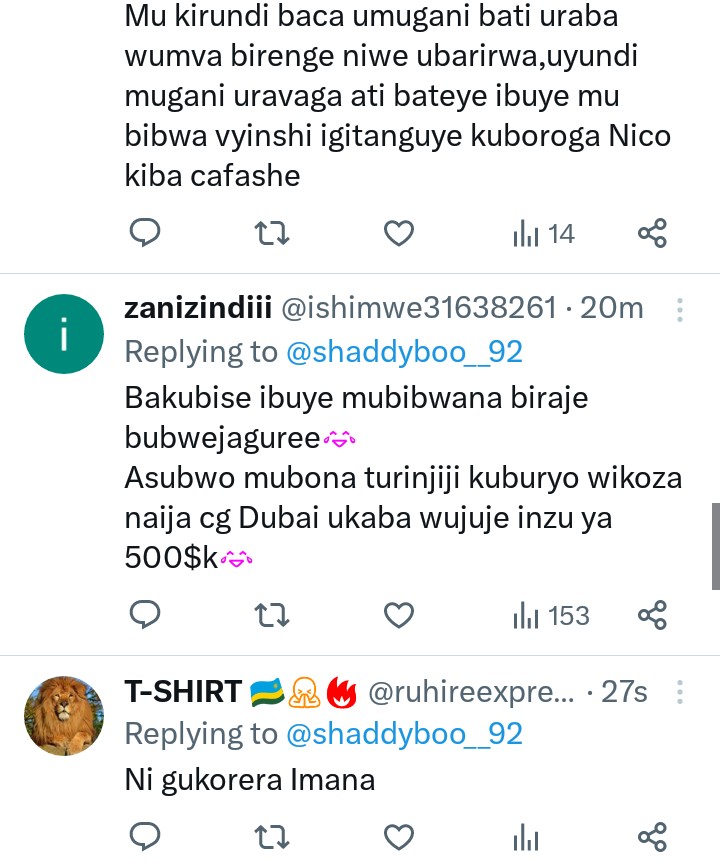Reply to zanizindiii's tweet
720x863 pixels.
coord(146,615)
